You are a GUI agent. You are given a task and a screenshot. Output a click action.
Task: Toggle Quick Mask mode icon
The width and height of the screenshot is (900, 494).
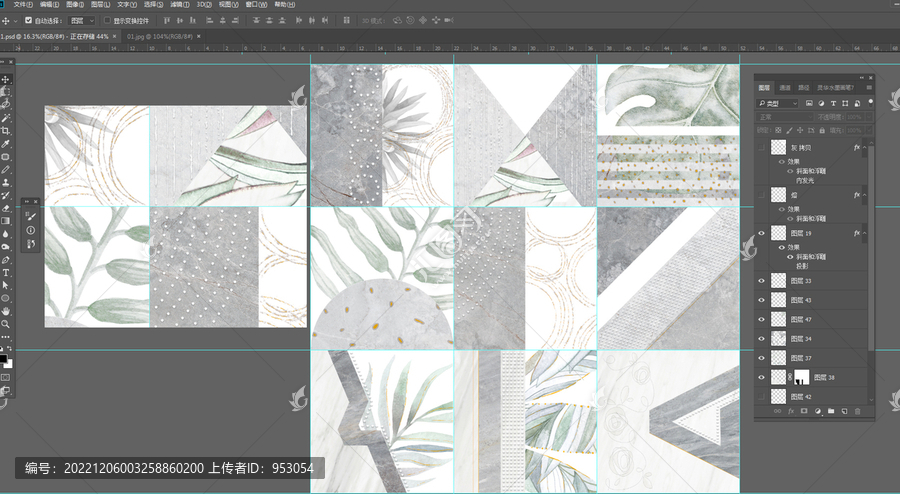pyautogui.click(x=6, y=378)
